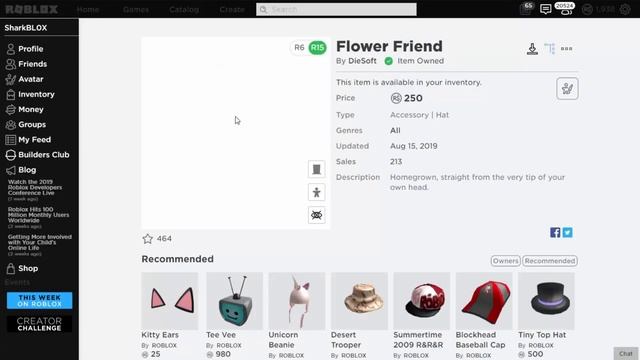Image resolution: width=640 pixels, height=360 pixels.
Task: Open the friends notification icon showing 20524
Action: click(x=565, y=9)
